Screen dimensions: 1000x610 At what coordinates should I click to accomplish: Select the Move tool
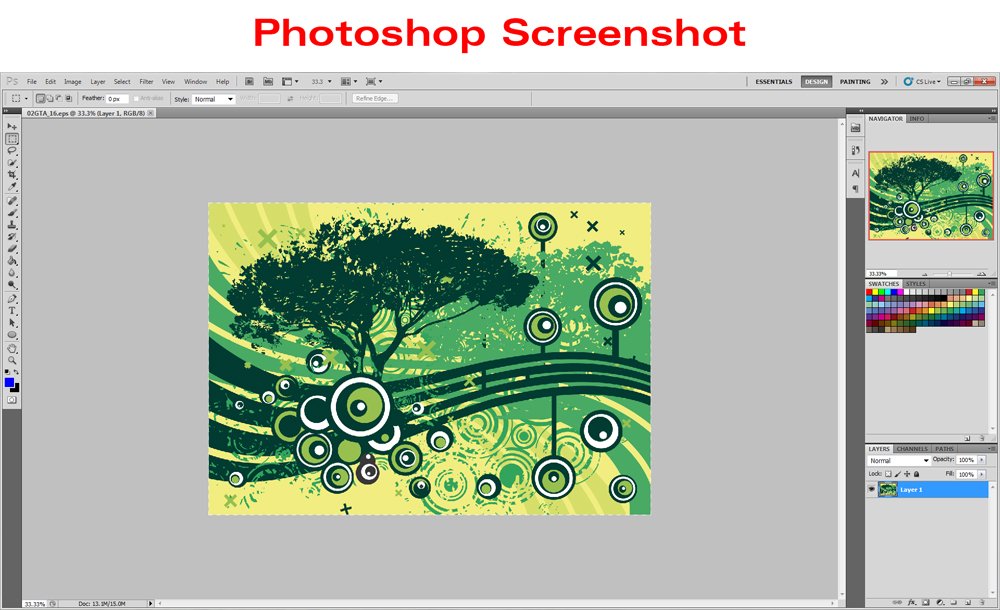(x=12, y=125)
